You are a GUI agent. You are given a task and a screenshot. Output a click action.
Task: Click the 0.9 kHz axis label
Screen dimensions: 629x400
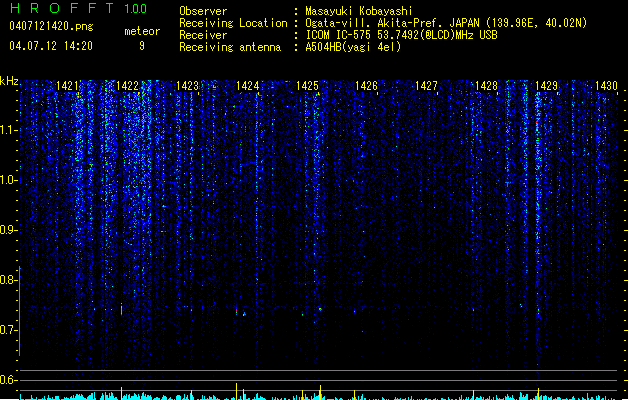(x=8, y=230)
